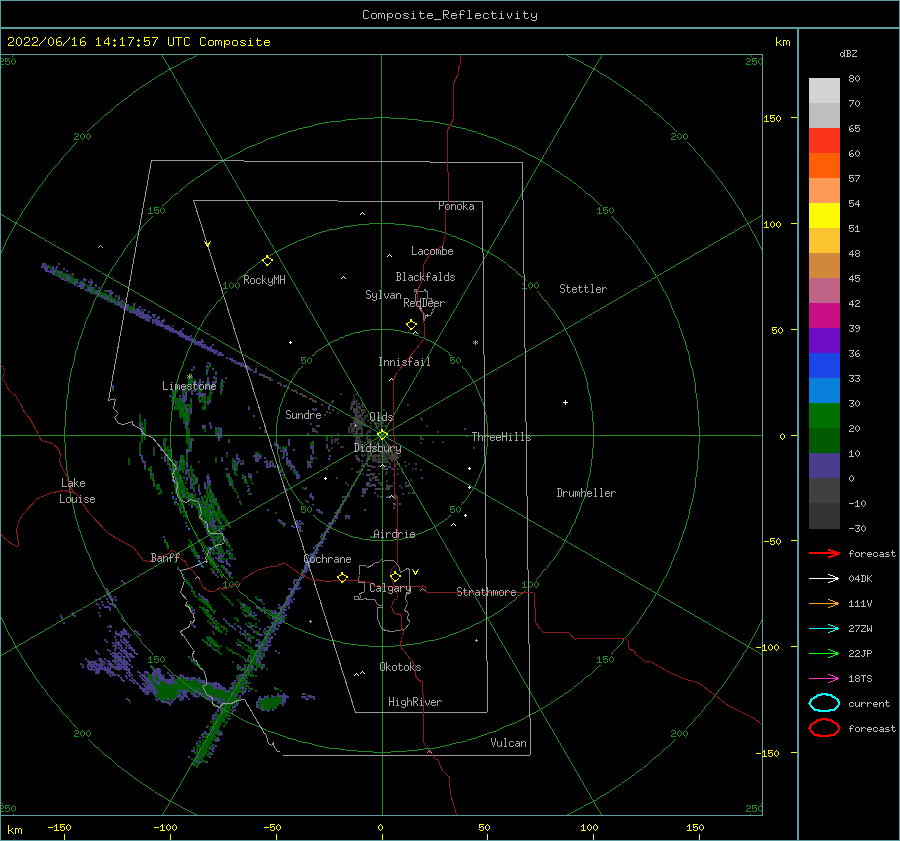Pick the magenta 39-42 dBZ color swatch
This screenshot has width=900, height=841.
824,316
